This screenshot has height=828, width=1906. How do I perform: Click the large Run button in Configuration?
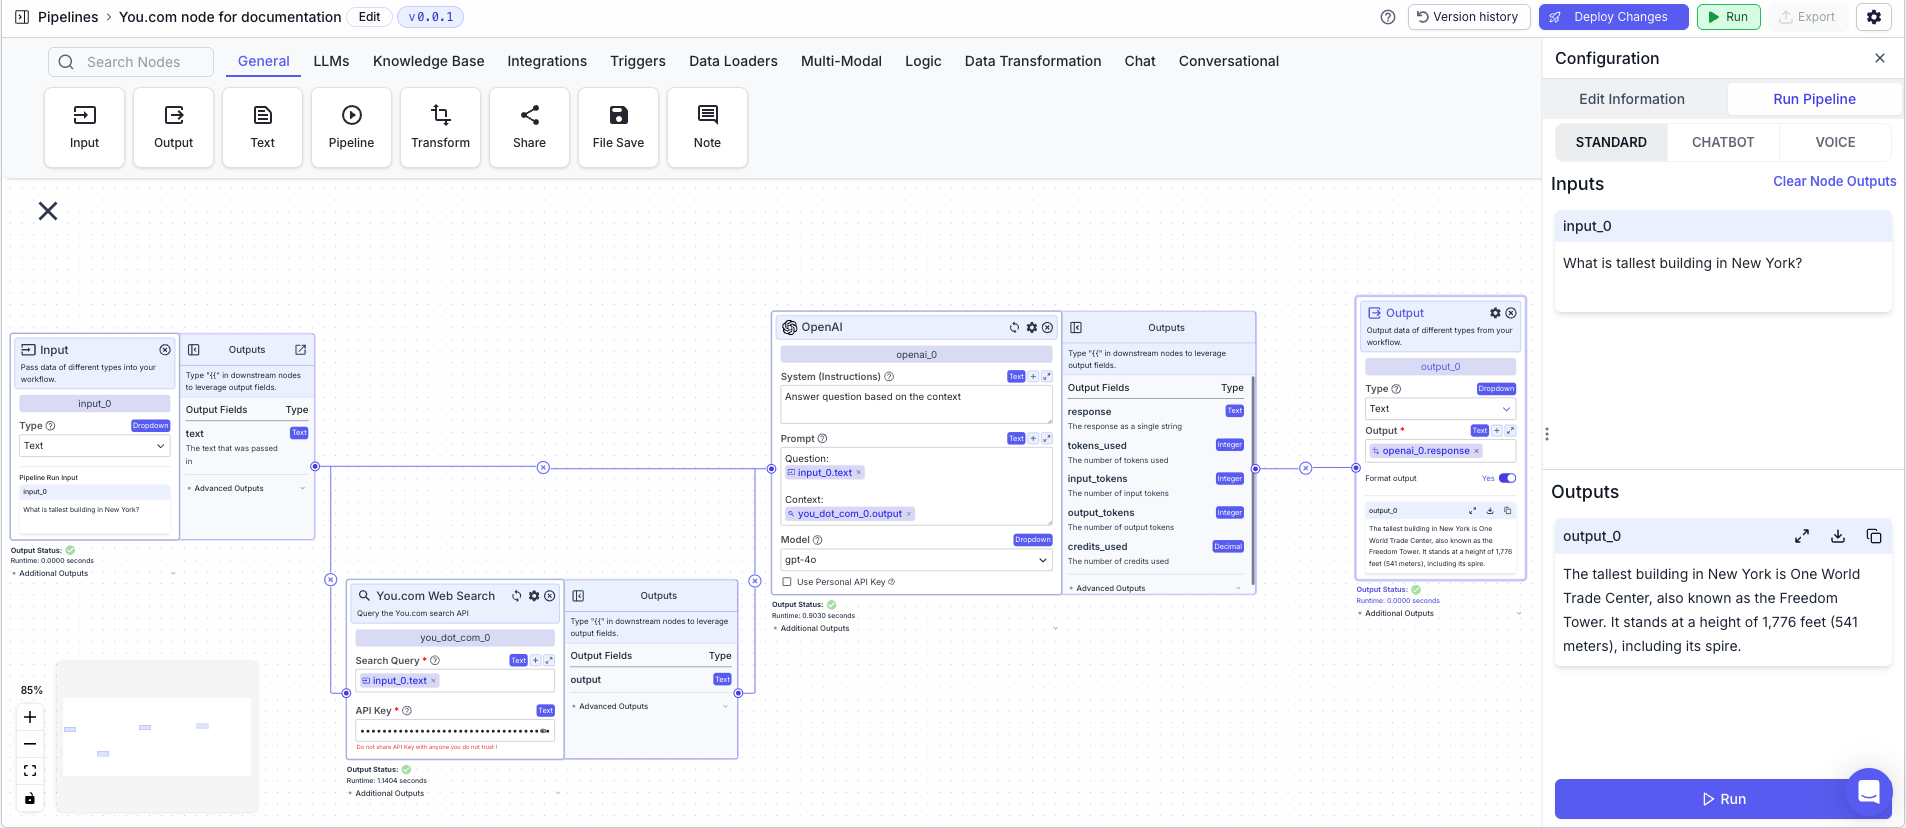pyautogui.click(x=1722, y=799)
